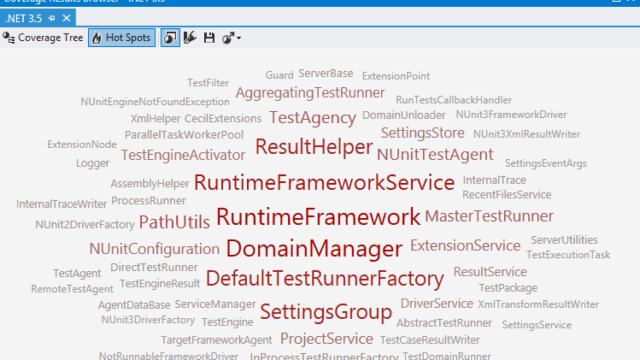Close the .NET 3.5 tab
640x360 pixels.
pos(67,18)
